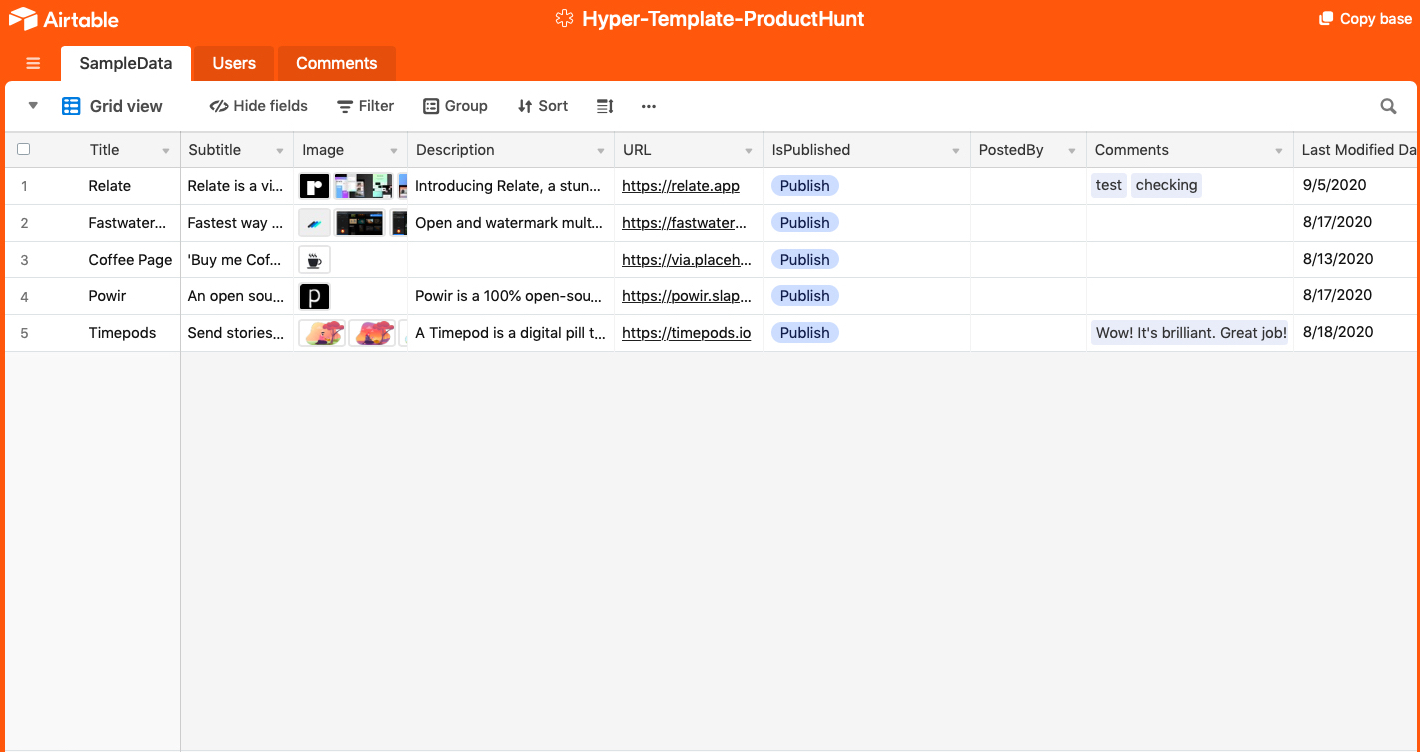Click the Hyper-Template-ProductHunt base title

tap(711, 19)
